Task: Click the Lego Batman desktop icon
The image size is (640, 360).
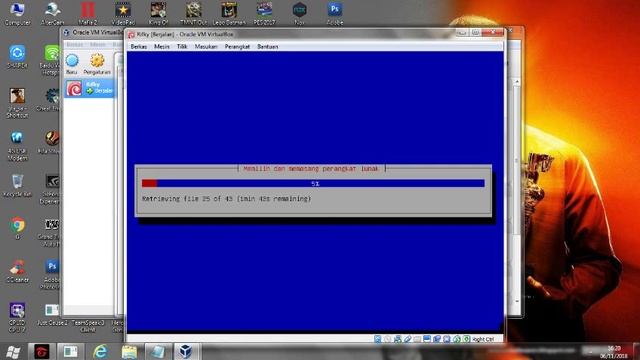Action: click(229, 13)
